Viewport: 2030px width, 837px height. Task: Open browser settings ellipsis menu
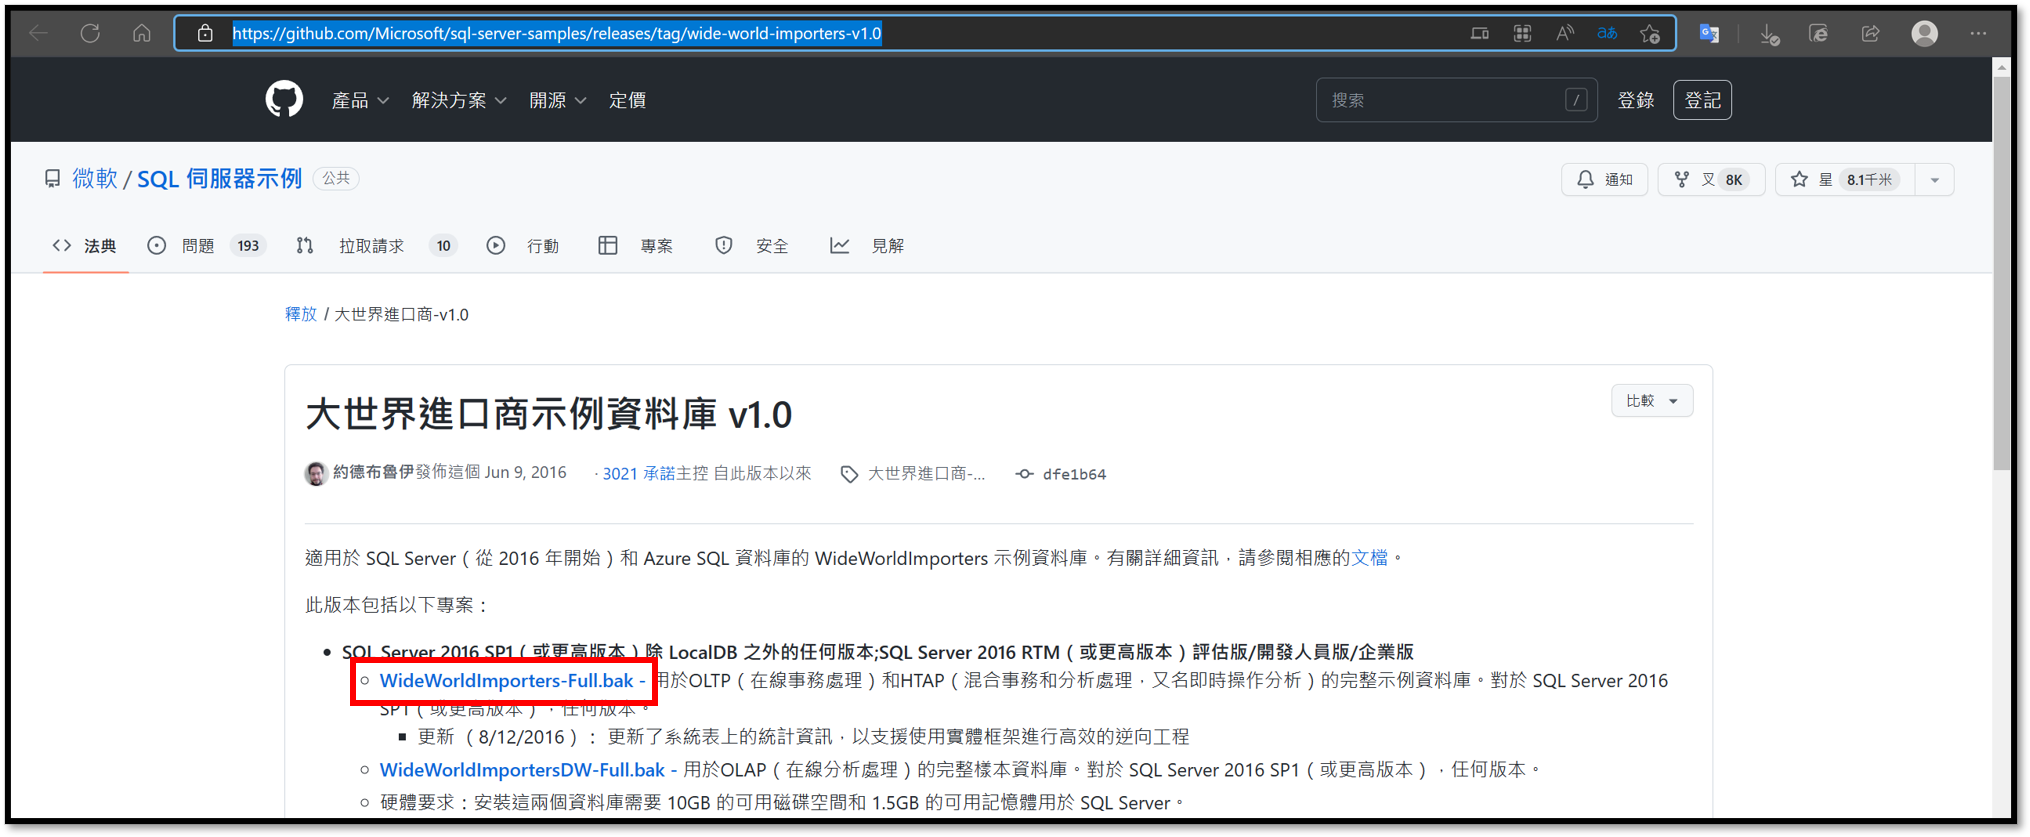(x=1978, y=33)
